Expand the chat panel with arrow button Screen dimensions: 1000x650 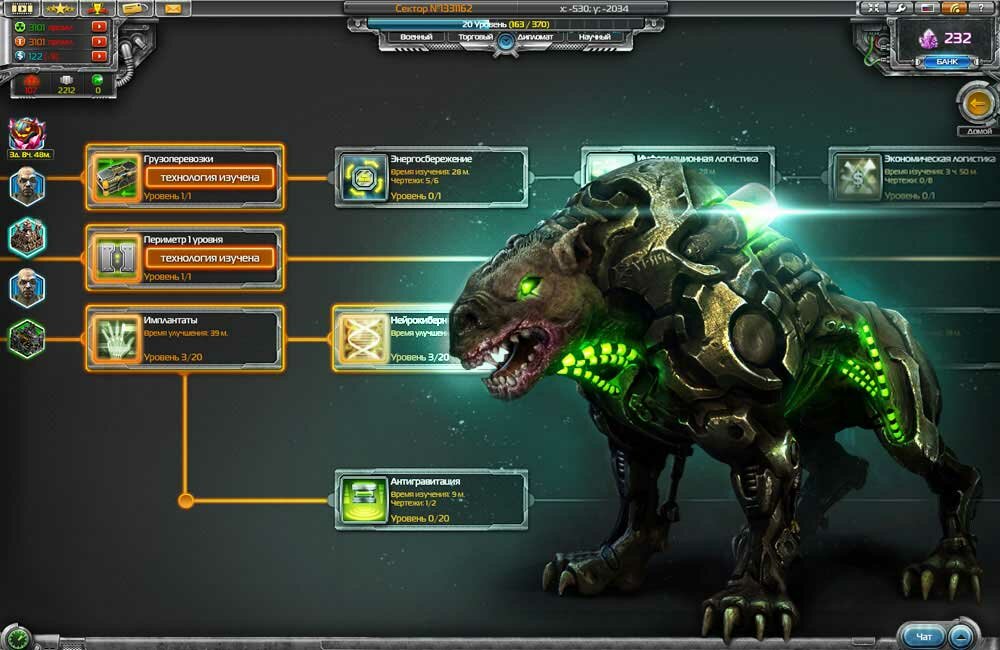(x=961, y=635)
